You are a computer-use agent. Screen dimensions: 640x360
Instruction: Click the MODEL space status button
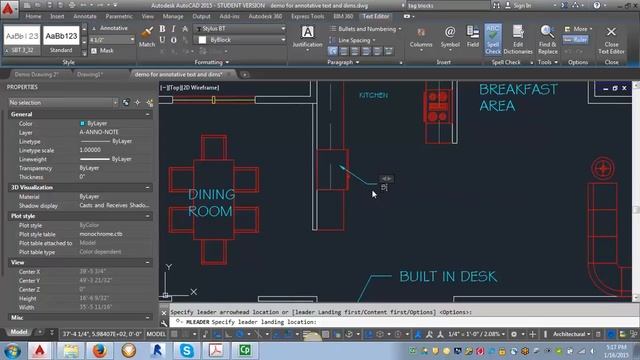[x=156, y=334]
